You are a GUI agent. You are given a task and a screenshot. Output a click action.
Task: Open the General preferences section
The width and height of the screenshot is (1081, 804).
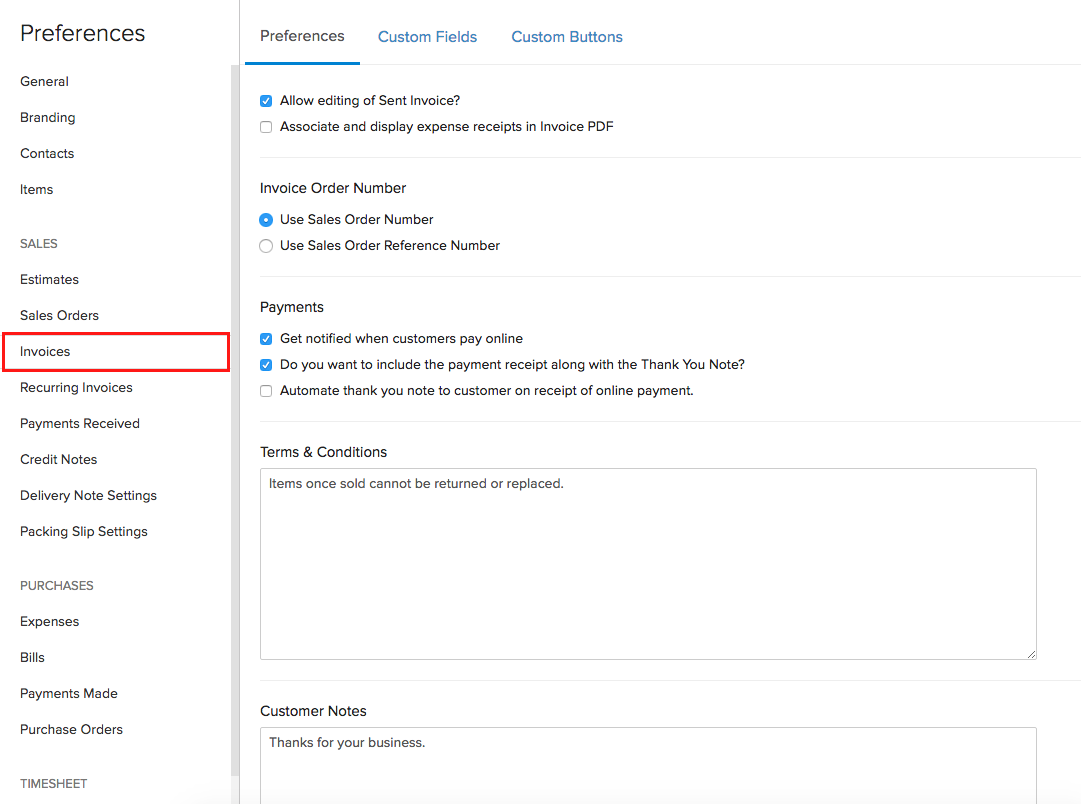44,81
